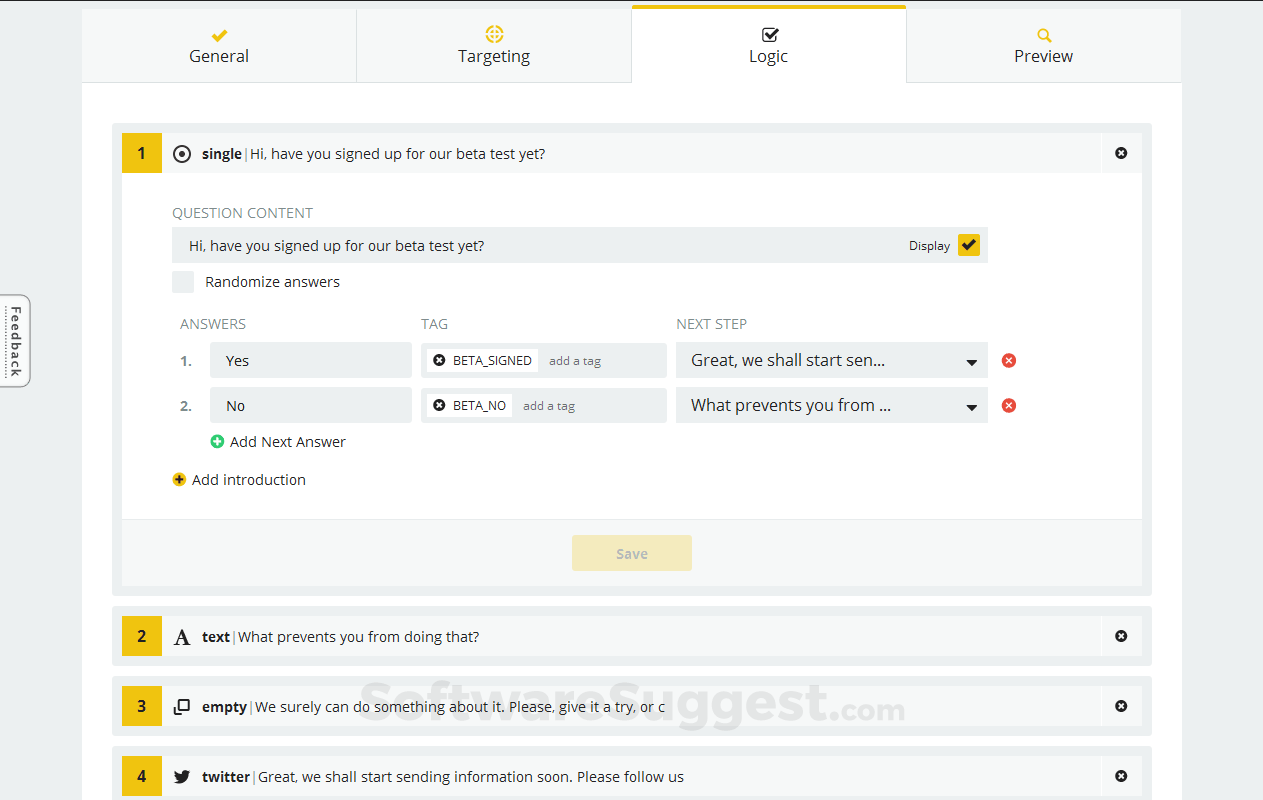
Task: Remove question 1 with its X icon
Action: [1121, 153]
